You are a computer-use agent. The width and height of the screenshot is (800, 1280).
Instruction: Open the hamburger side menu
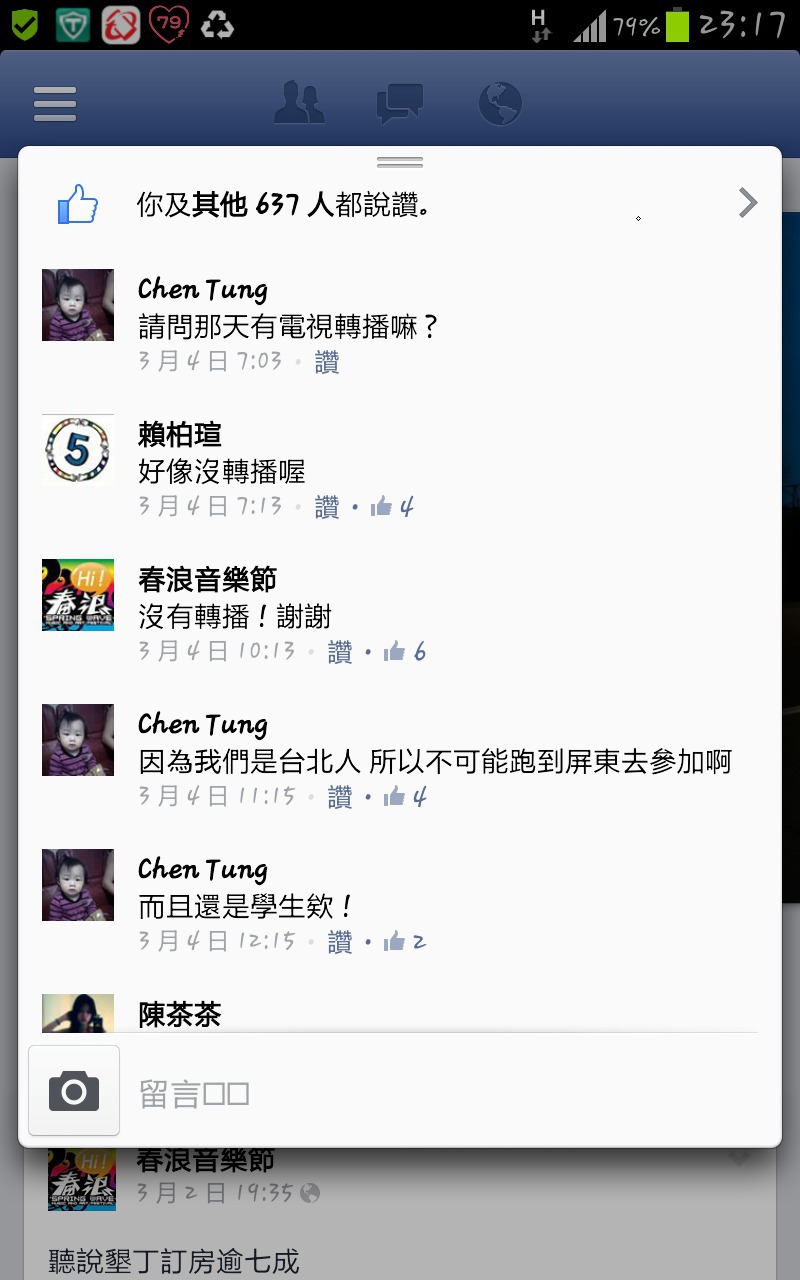coord(55,104)
